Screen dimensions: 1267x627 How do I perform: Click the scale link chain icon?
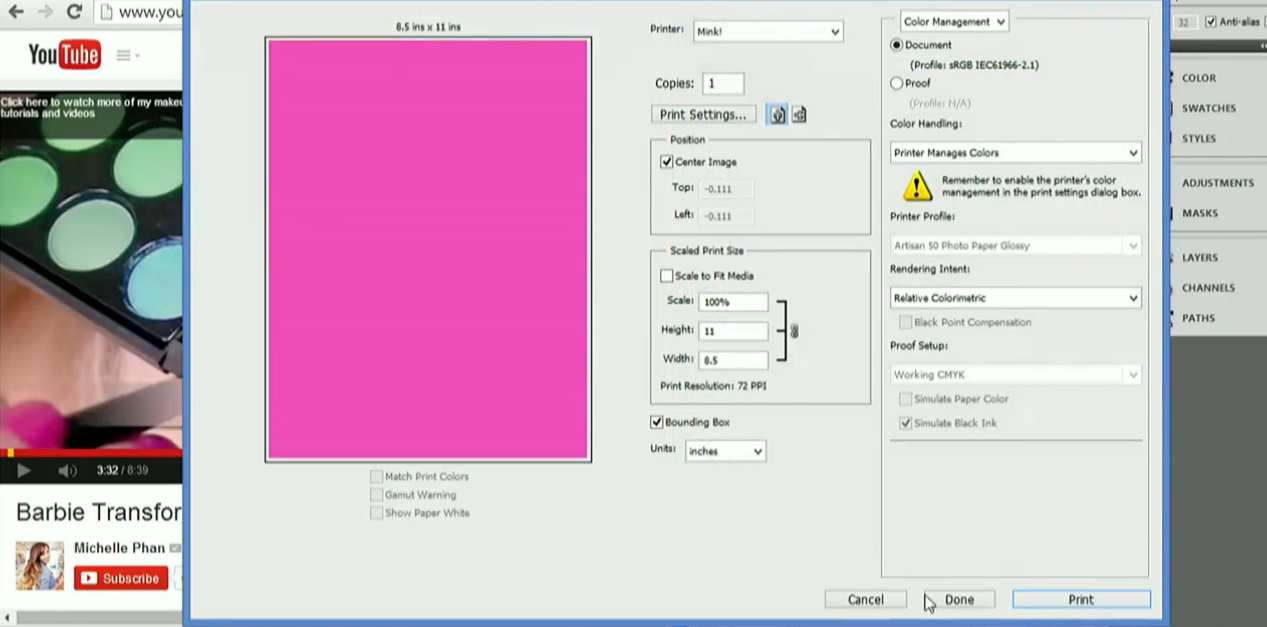point(794,331)
